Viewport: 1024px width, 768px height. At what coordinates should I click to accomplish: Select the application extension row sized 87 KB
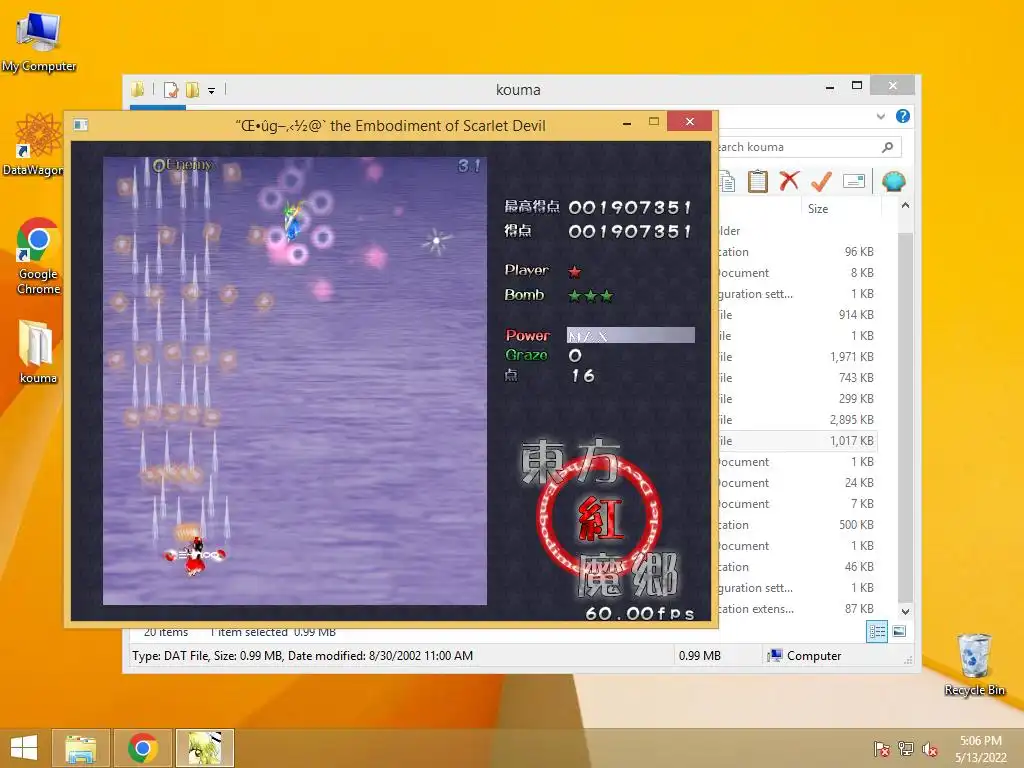coord(797,609)
